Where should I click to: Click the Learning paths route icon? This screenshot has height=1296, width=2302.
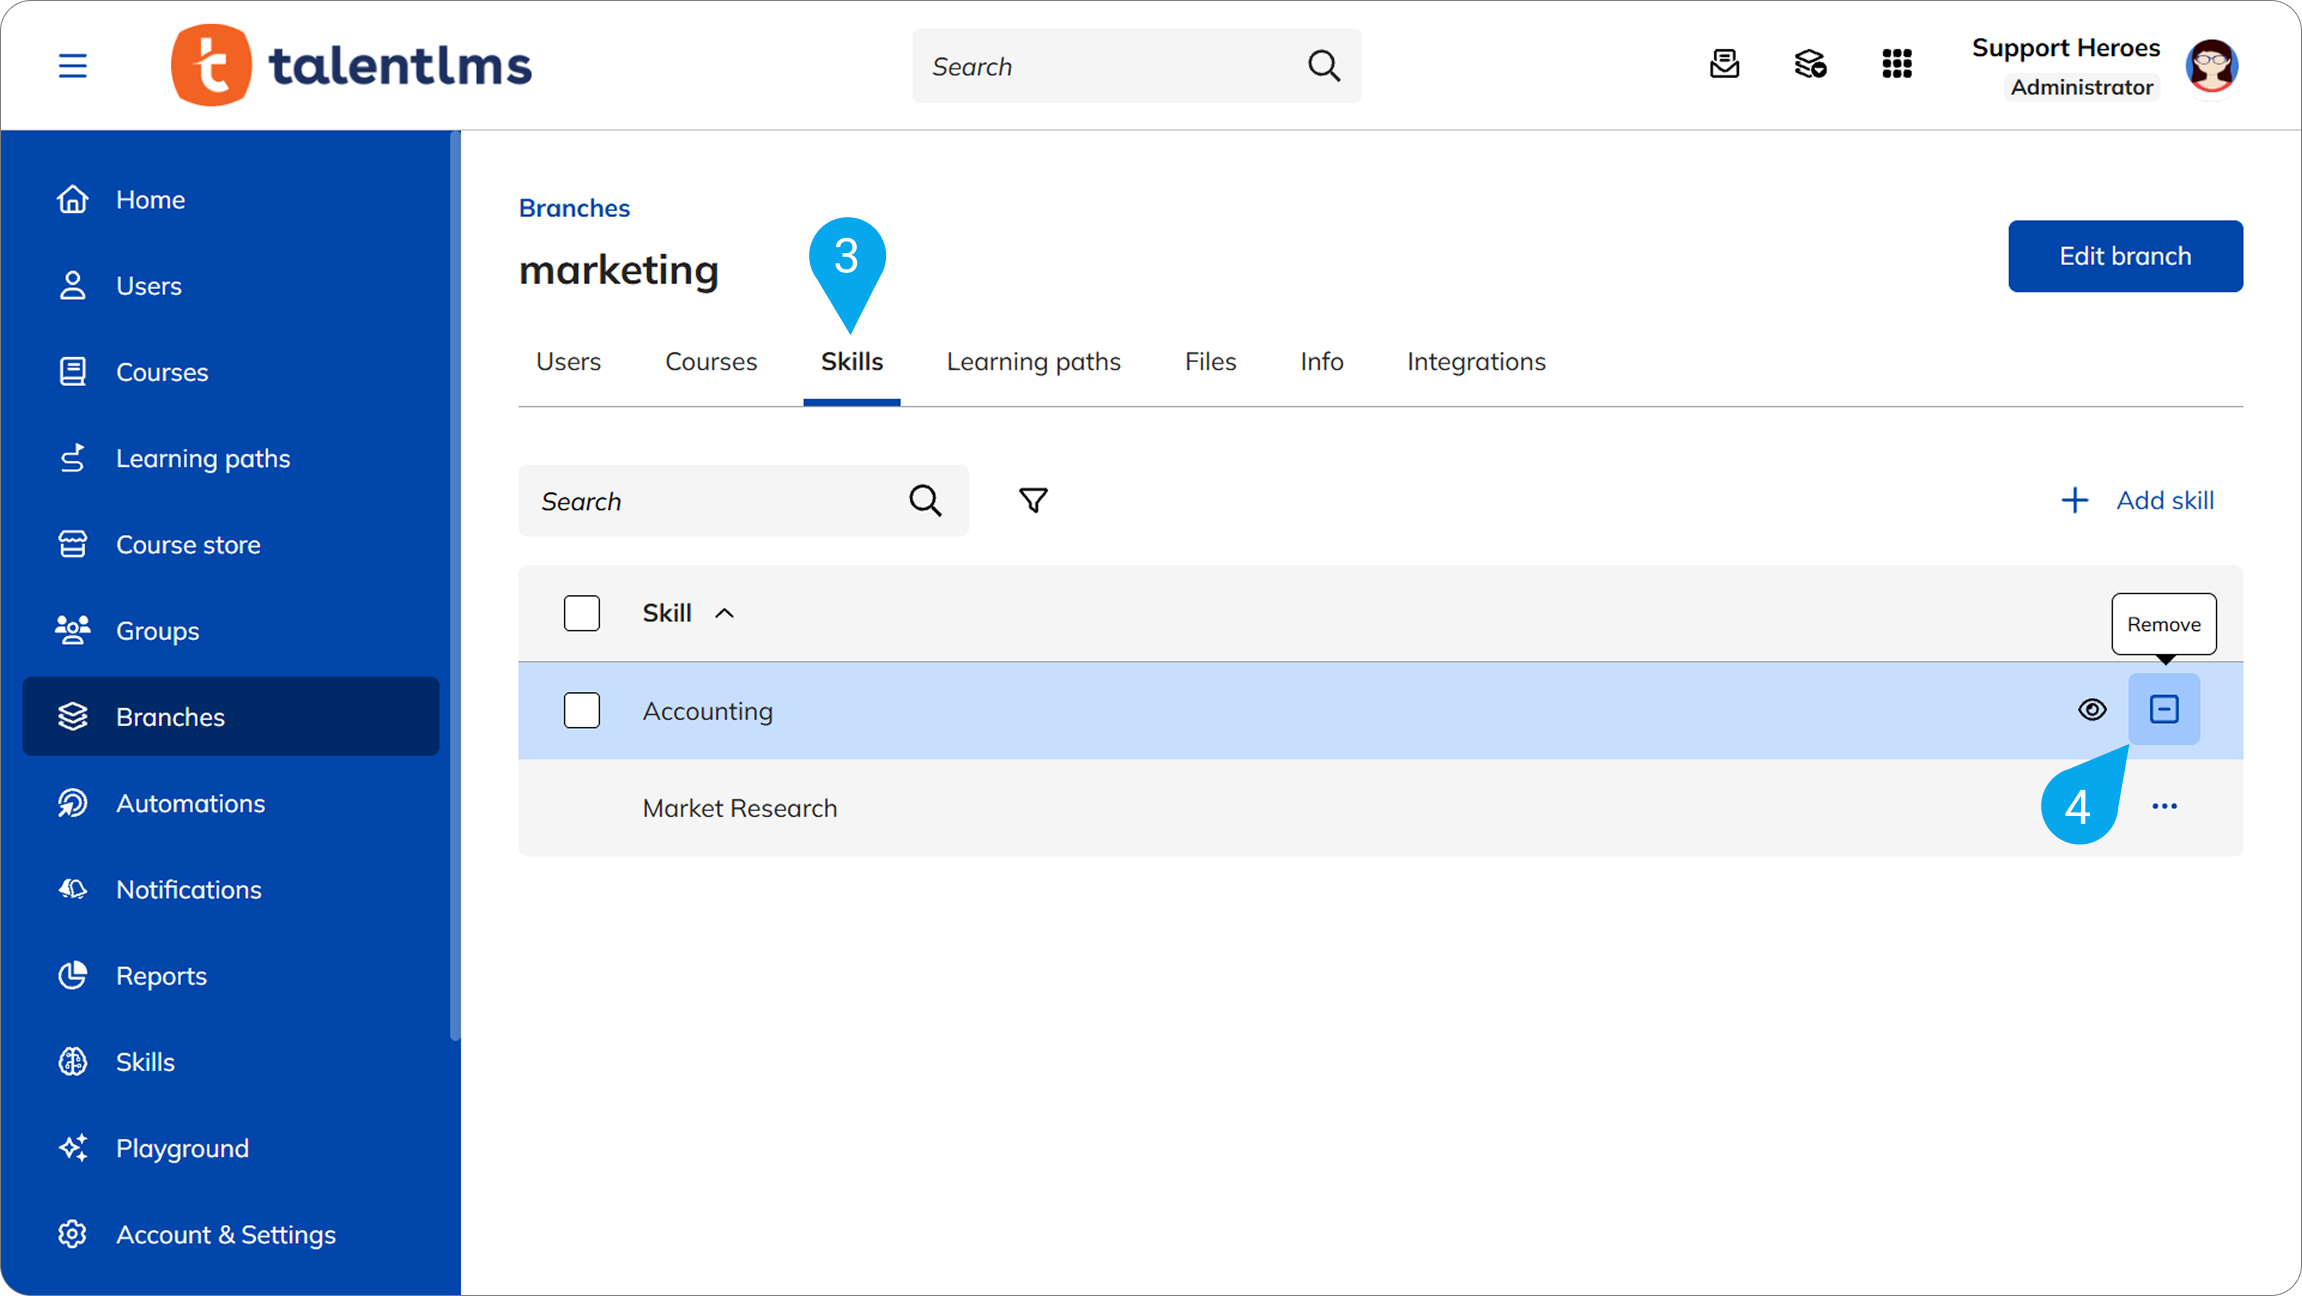[72, 458]
